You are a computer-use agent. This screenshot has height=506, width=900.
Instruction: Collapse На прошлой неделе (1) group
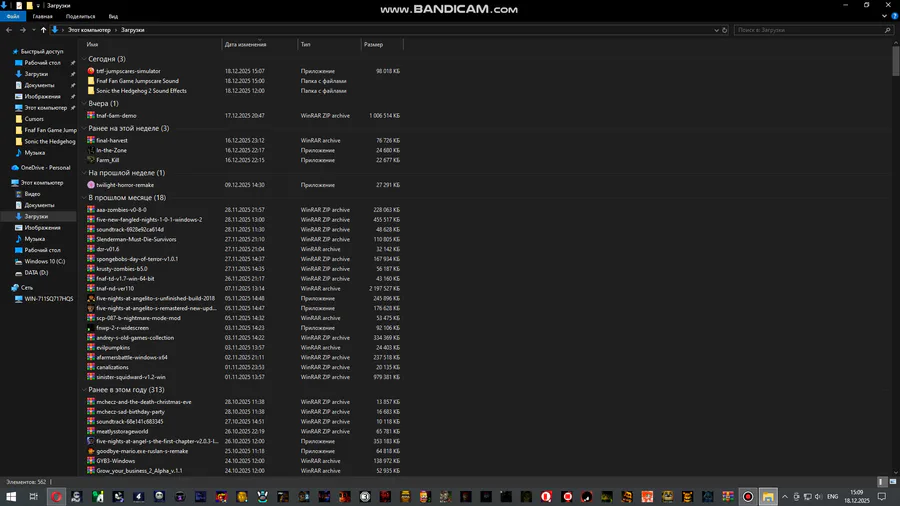pos(84,173)
